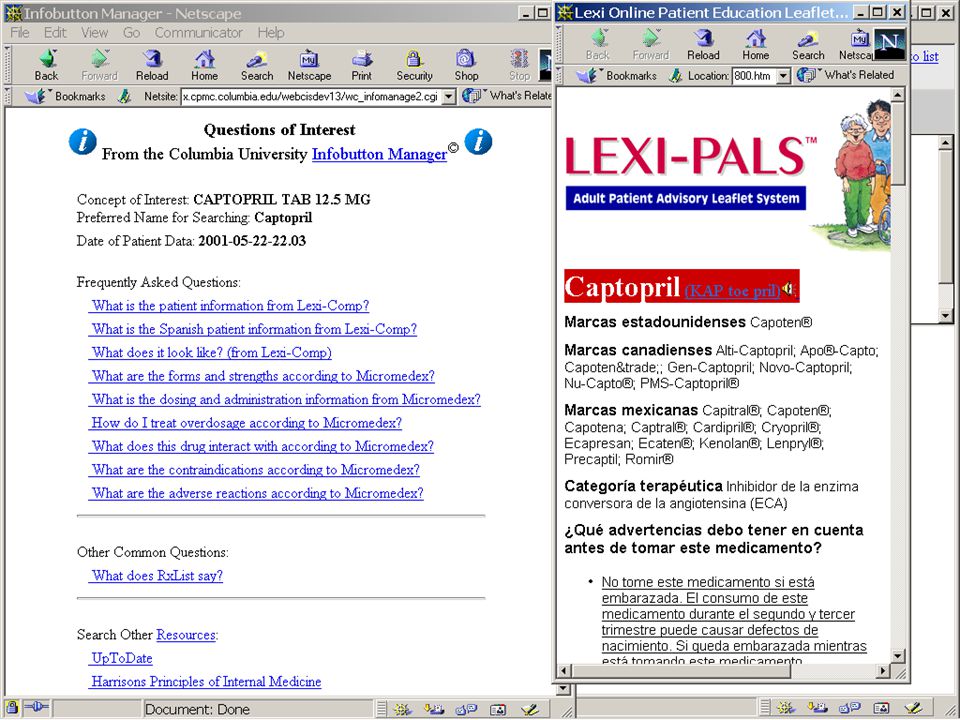Screen dimensions: 960x720
Task: Click the KAP toe pril pronunciation link
Action: click(732, 290)
